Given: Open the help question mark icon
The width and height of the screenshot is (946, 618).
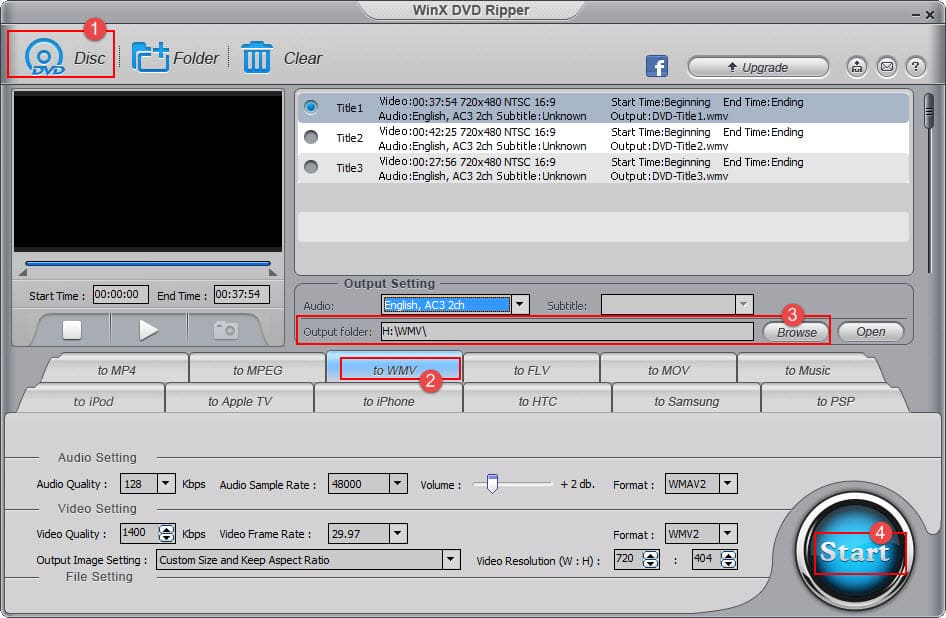Looking at the screenshot, I should pos(915,67).
